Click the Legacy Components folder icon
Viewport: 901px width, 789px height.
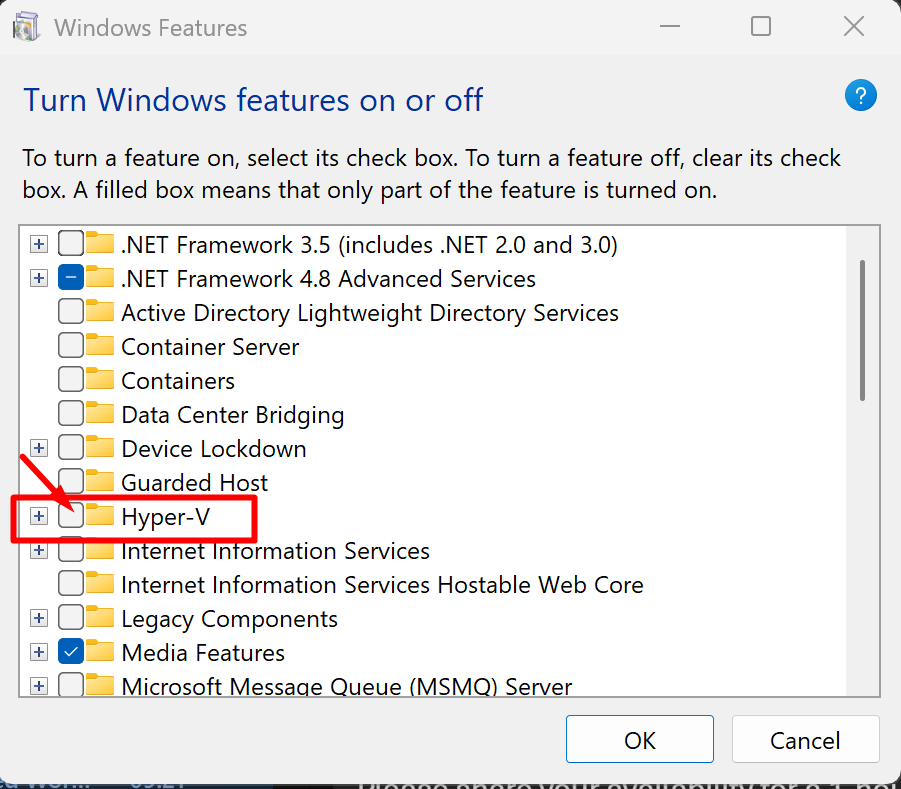point(100,619)
